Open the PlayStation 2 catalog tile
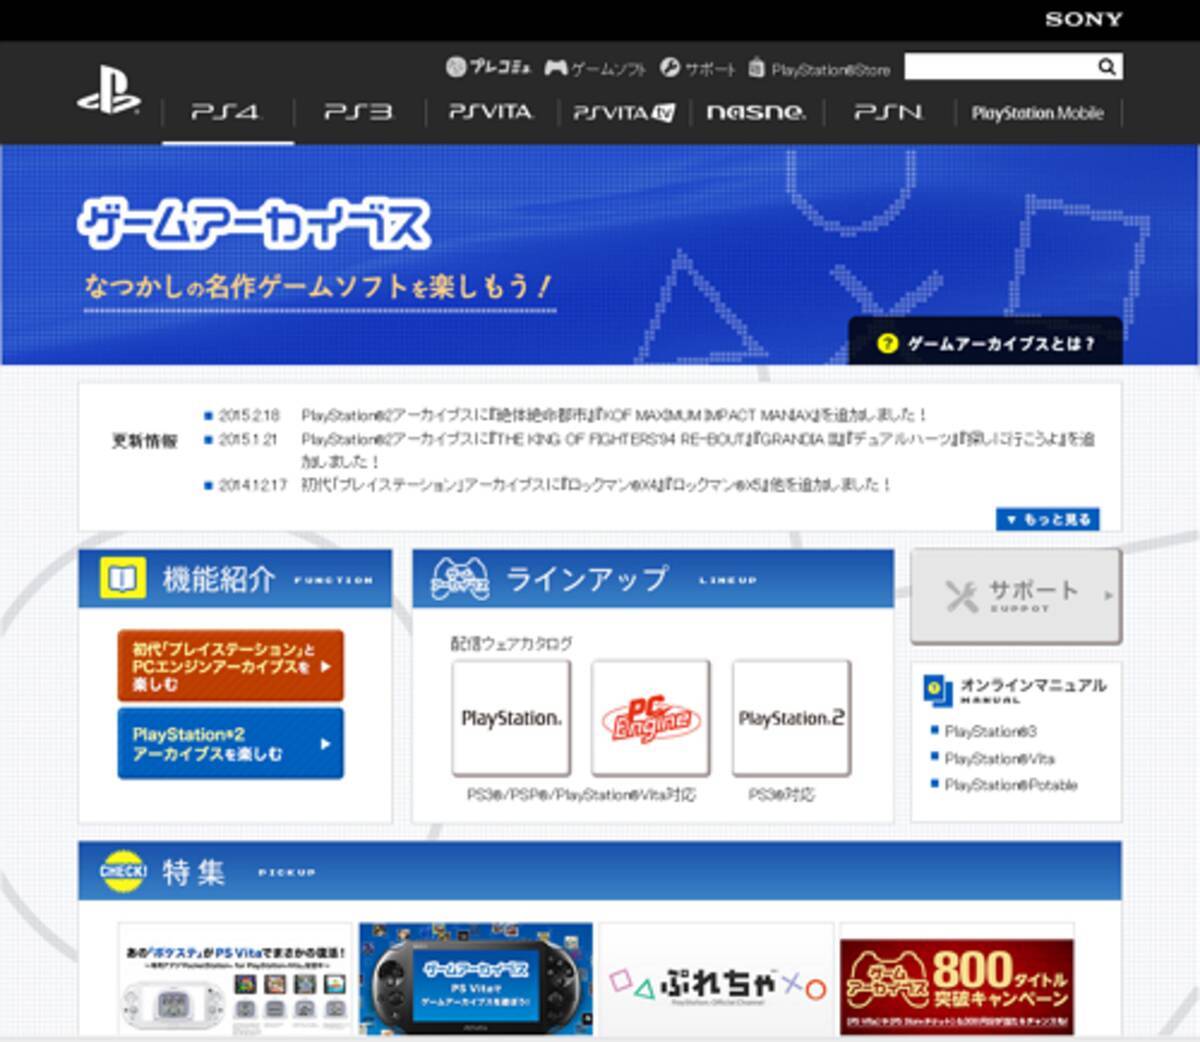The image size is (1200, 1042). (x=791, y=717)
